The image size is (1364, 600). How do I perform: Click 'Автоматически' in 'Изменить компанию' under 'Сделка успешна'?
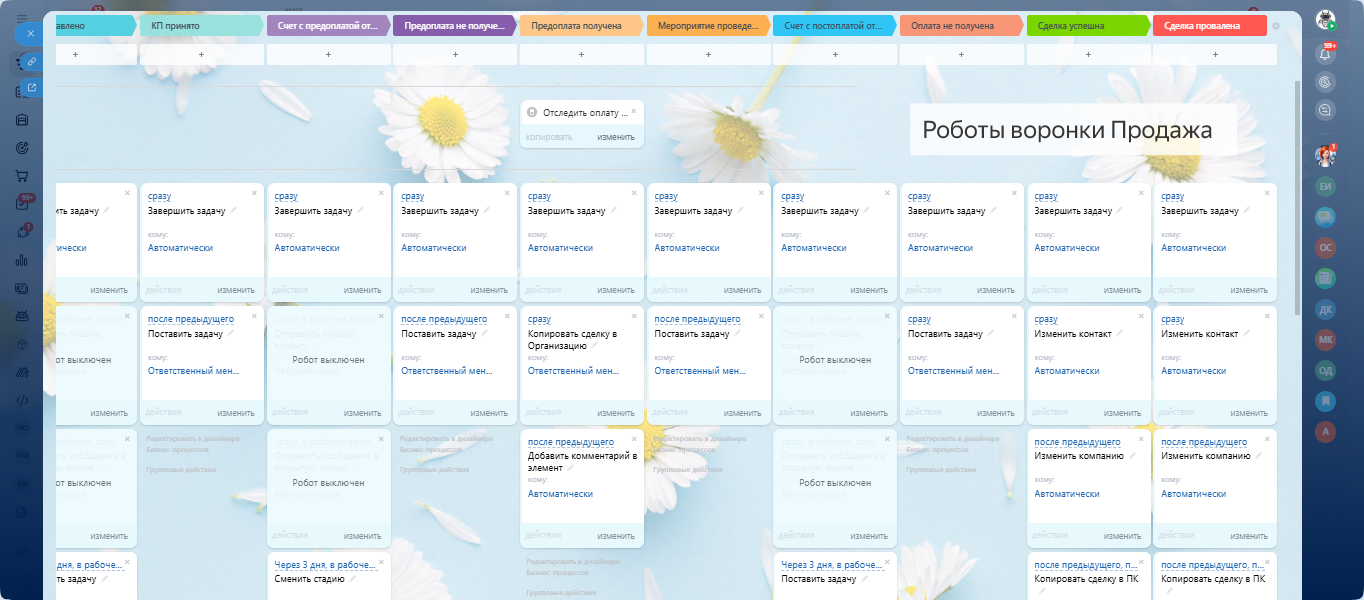tap(1067, 494)
